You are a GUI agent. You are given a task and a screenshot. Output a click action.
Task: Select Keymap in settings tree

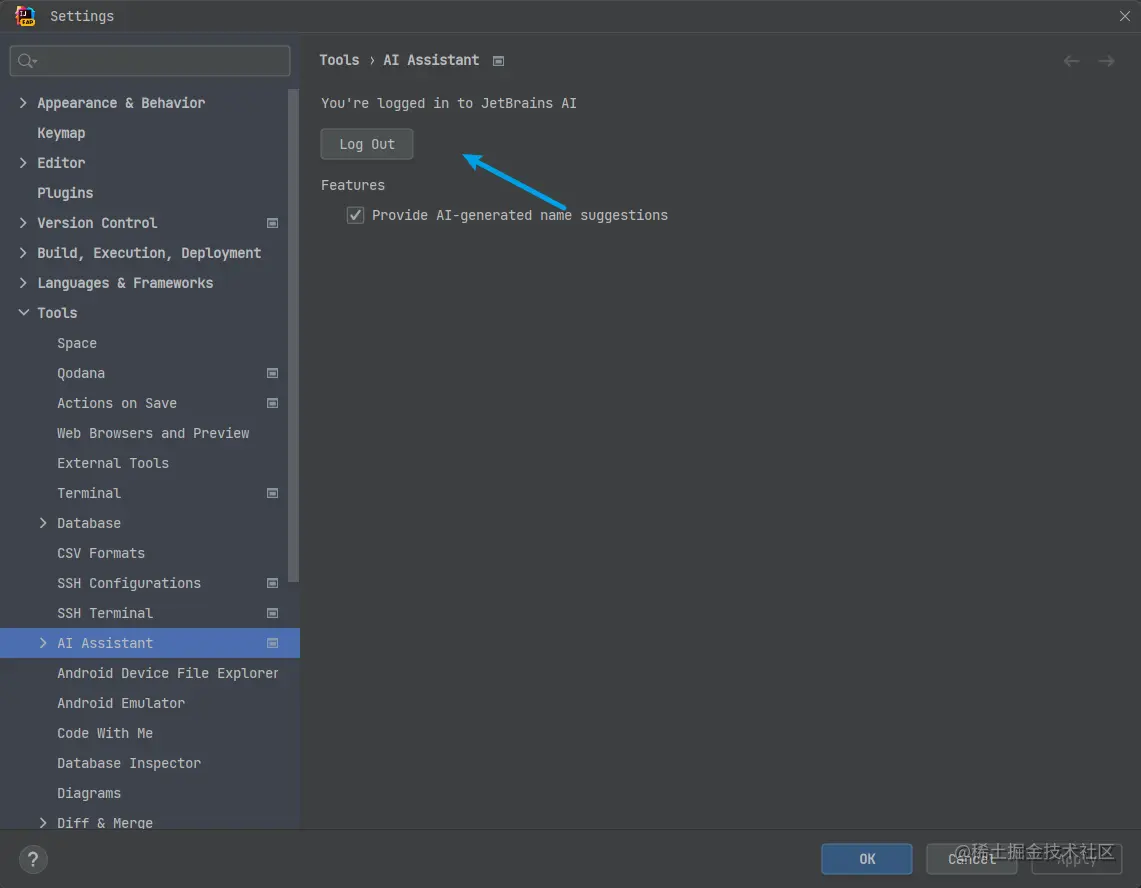61,132
